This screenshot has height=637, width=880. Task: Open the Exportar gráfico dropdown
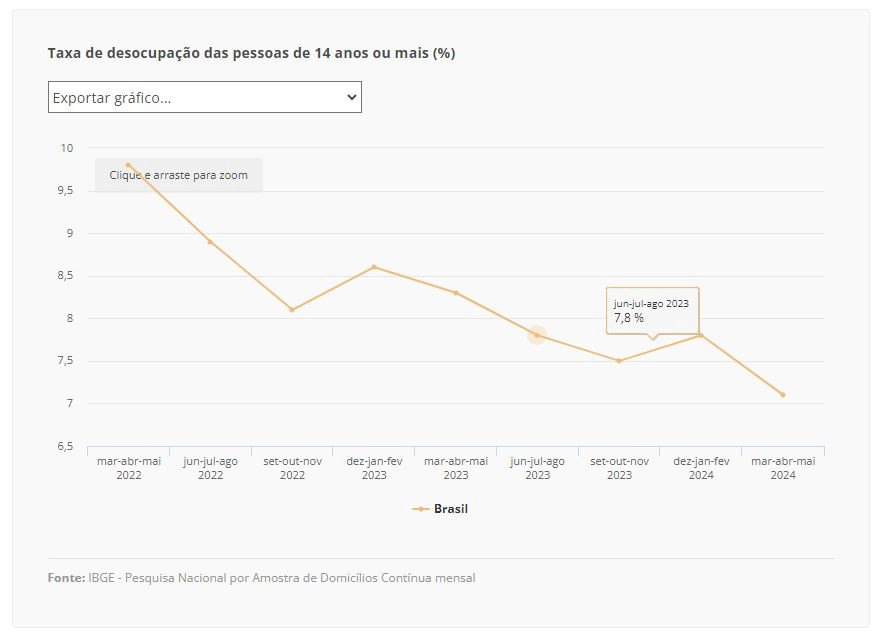(x=204, y=97)
